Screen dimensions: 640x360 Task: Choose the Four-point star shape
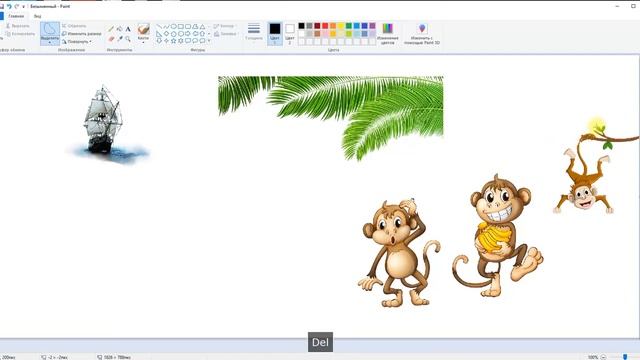(x=166, y=41)
